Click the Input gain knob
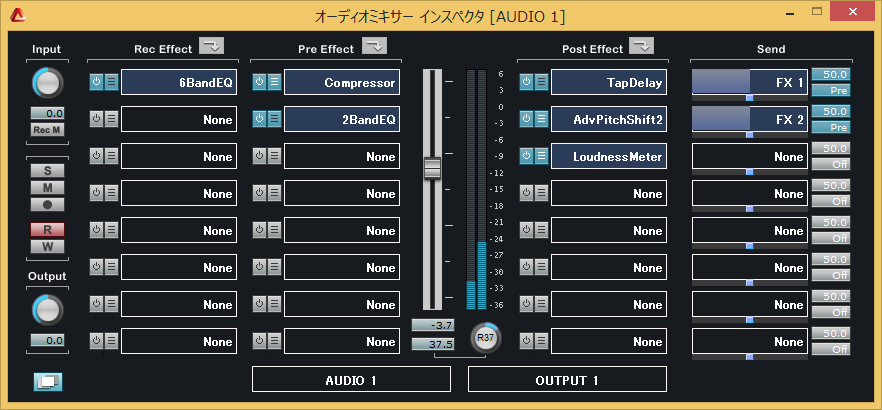 [x=48, y=84]
